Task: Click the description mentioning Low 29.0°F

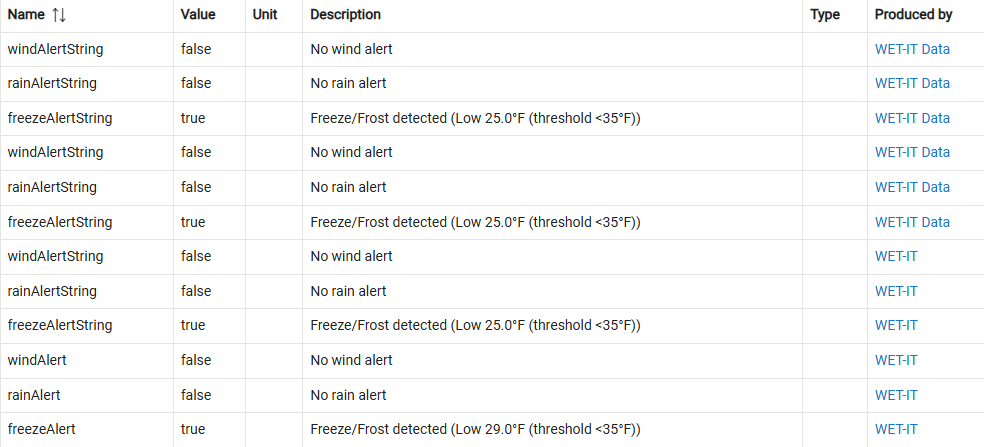Action: click(x=475, y=429)
